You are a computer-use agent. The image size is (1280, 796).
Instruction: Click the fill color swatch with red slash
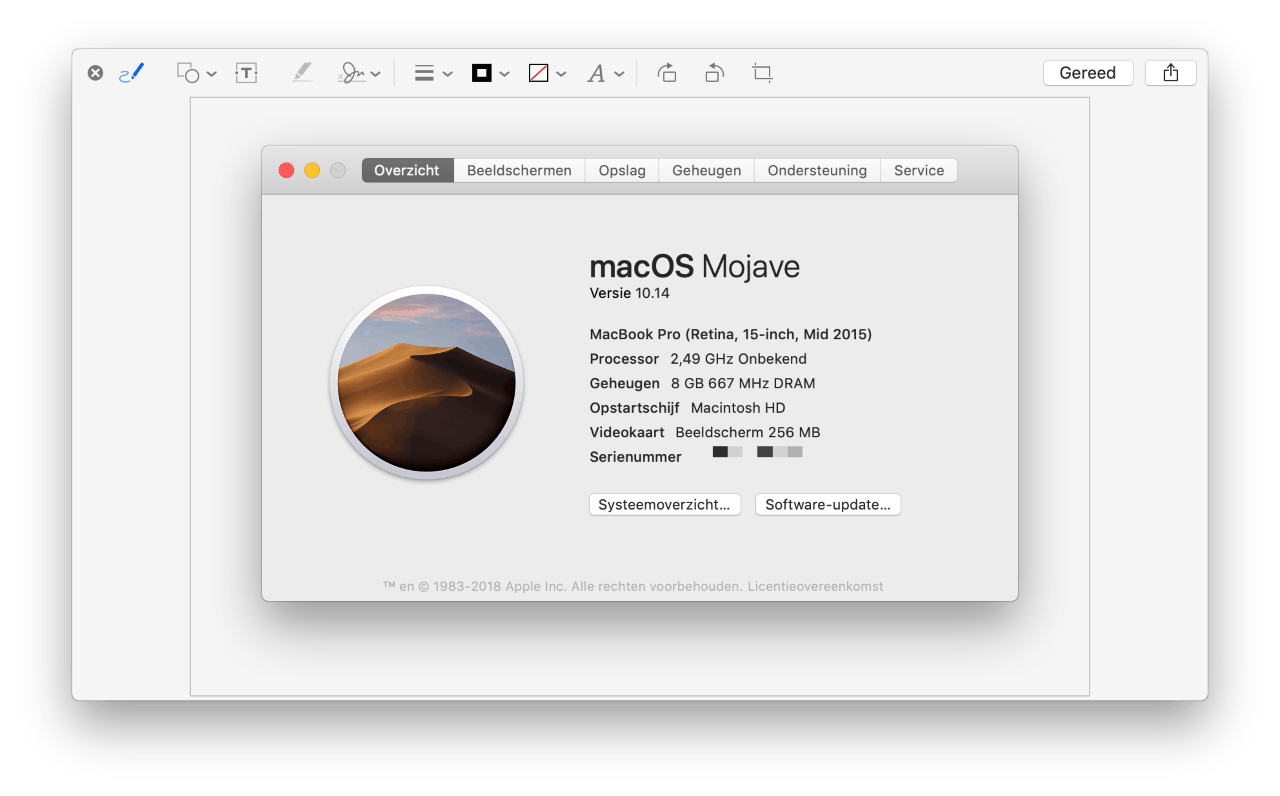539,73
